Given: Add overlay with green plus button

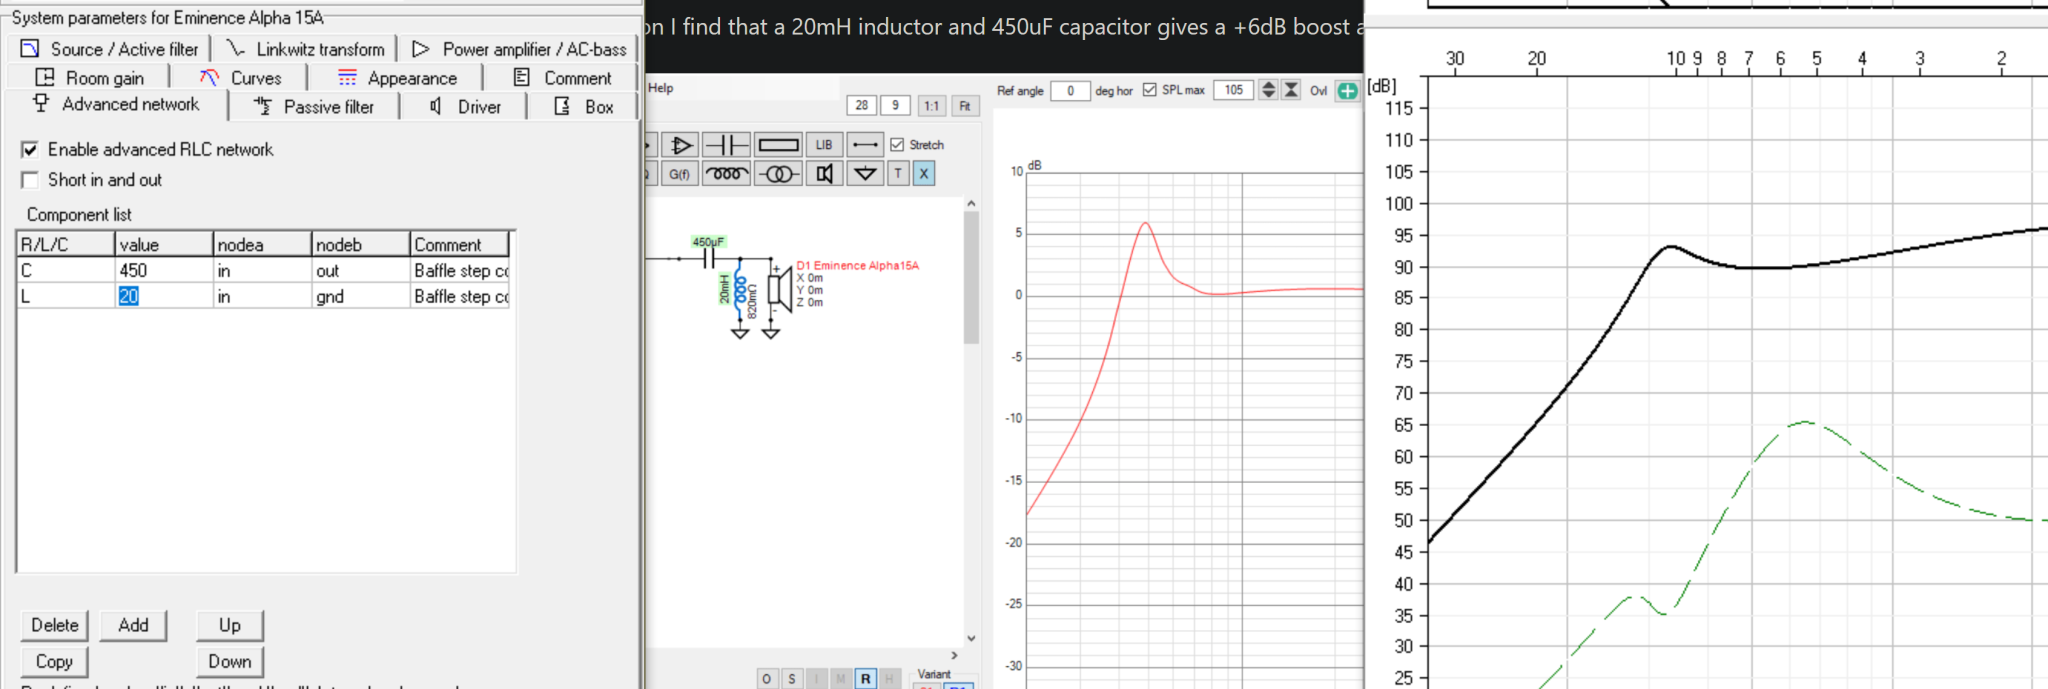Looking at the screenshot, I should click(1348, 91).
